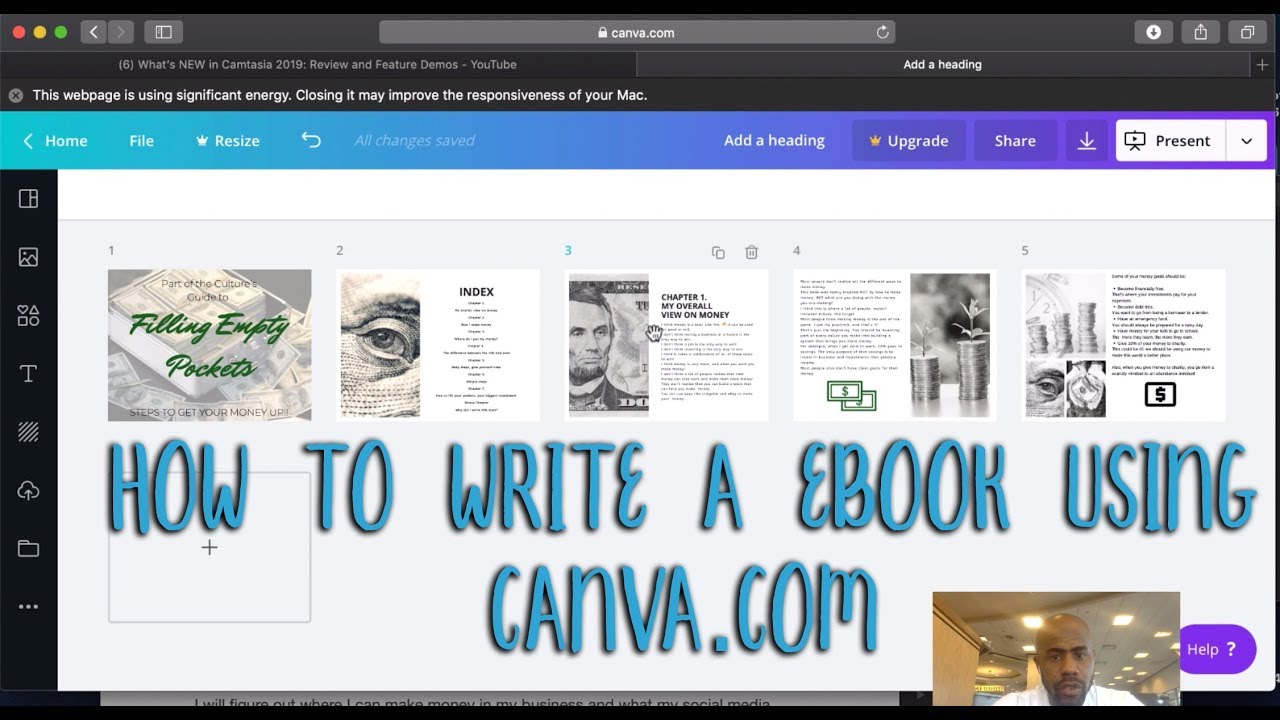The image size is (1280, 720).
Task: Click the Share button
Action: click(1015, 141)
